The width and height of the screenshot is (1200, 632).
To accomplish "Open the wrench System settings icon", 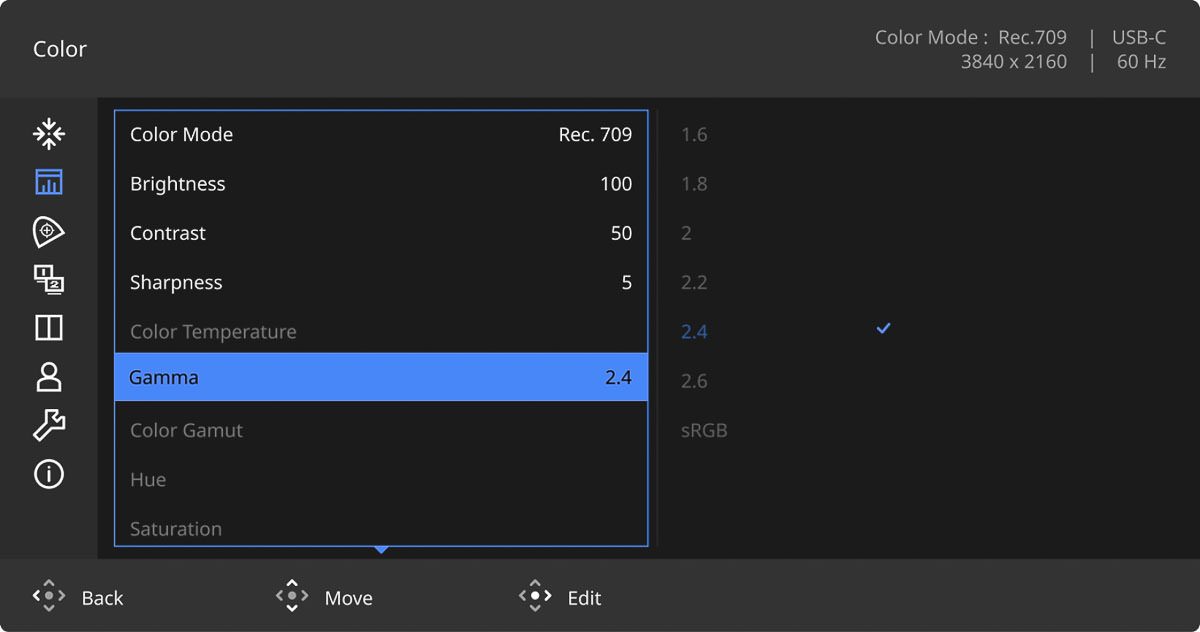I will 48,426.
